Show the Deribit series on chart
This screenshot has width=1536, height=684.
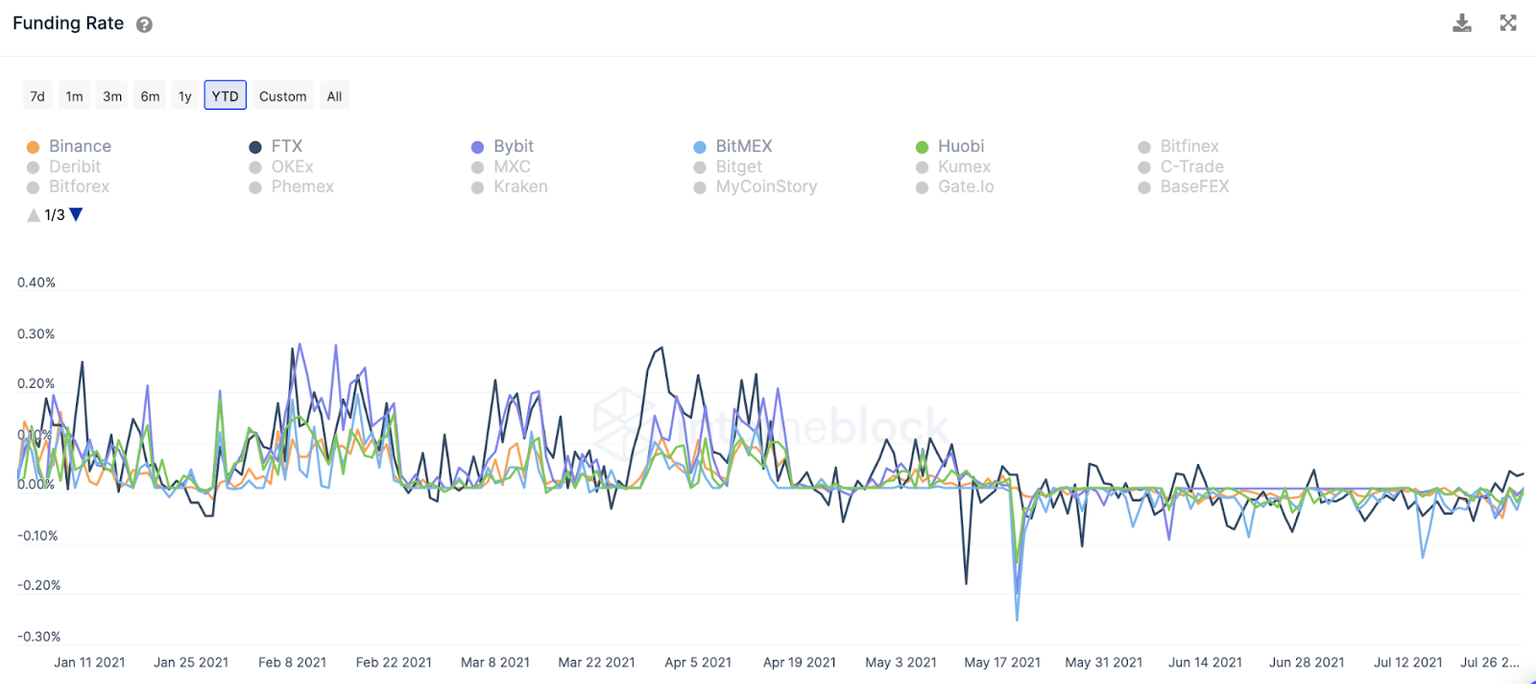coord(76,167)
